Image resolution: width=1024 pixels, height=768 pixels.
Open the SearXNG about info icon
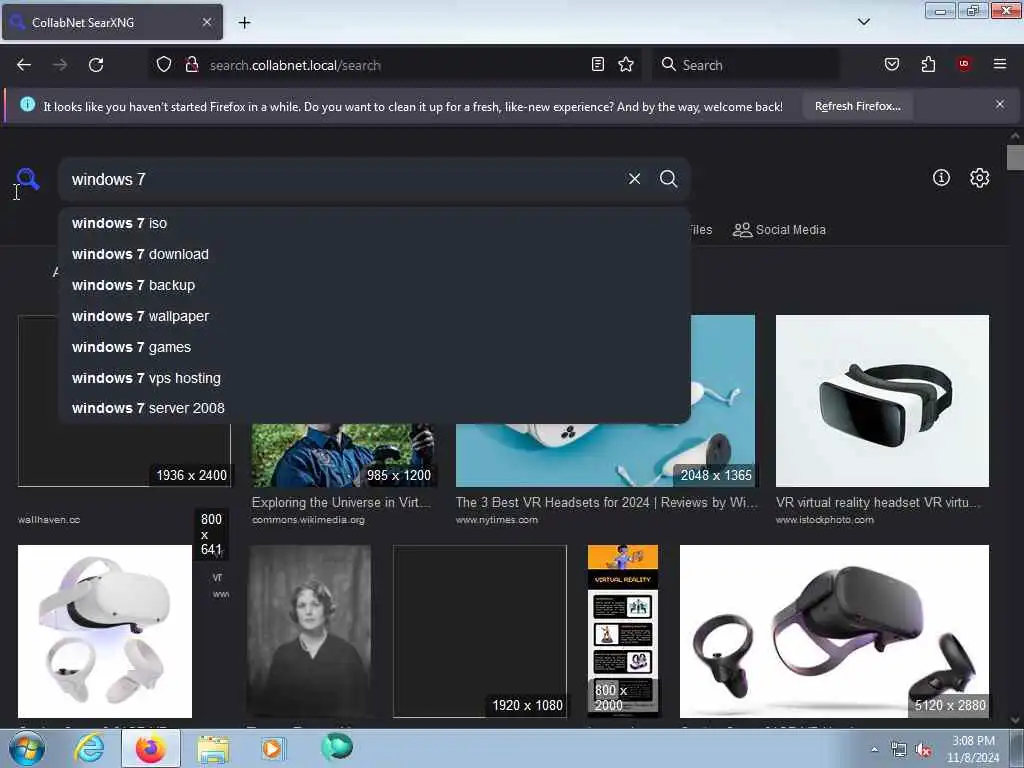[941, 178]
